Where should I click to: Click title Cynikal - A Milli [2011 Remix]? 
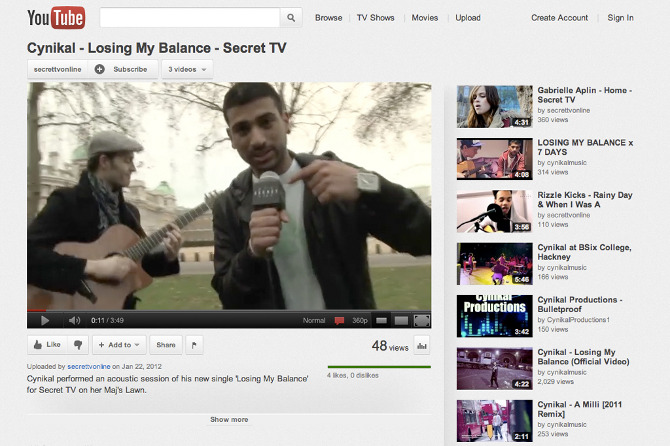tap(579, 409)
